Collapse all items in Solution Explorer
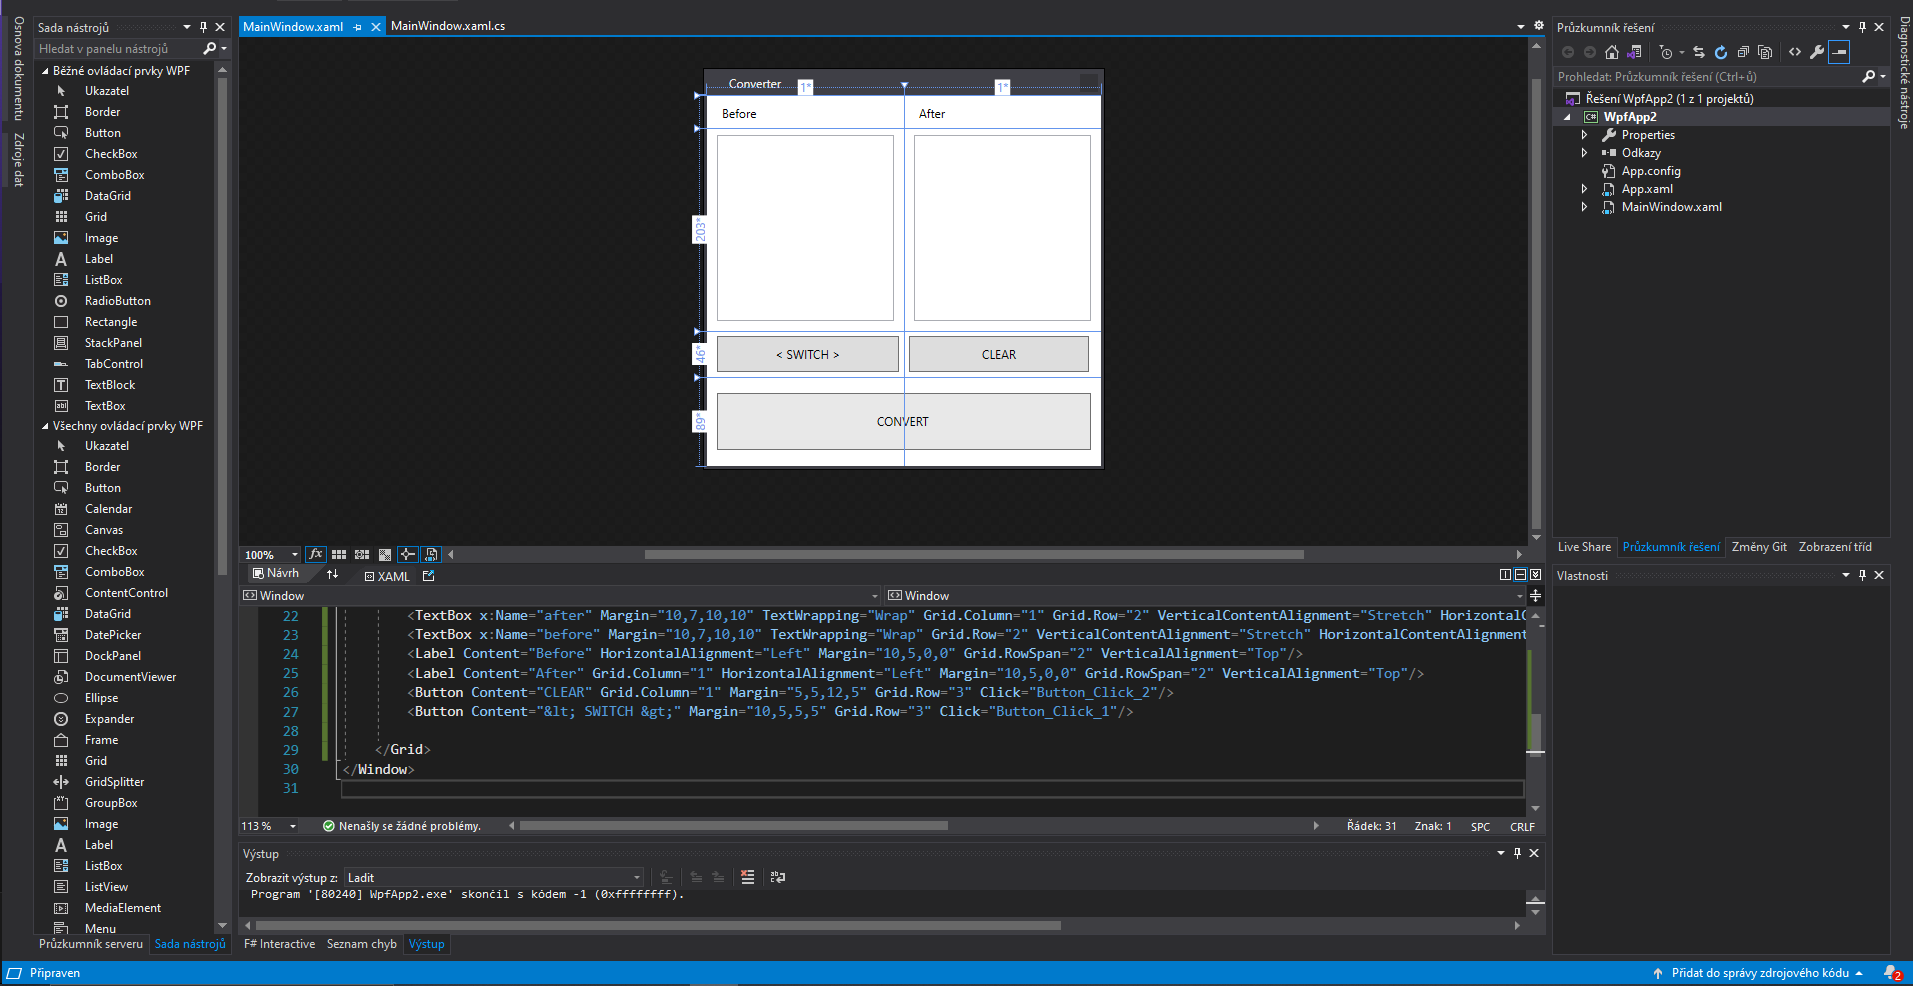The width and height of the screenshot is (1913, 986). click(1743, 52)
